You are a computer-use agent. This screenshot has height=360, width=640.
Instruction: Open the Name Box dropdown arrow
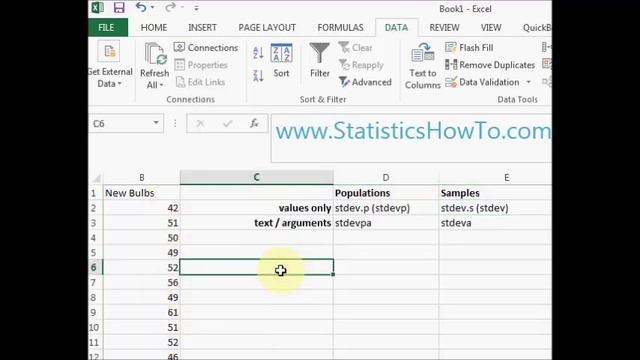pos(156,123)
